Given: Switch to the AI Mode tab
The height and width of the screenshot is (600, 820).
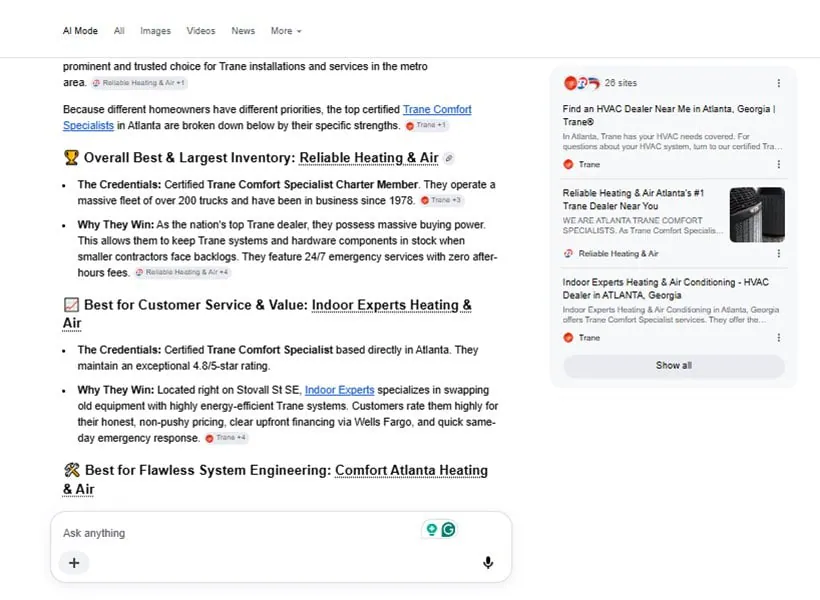Looking at the screenshot, I should [x=80, y=31].
